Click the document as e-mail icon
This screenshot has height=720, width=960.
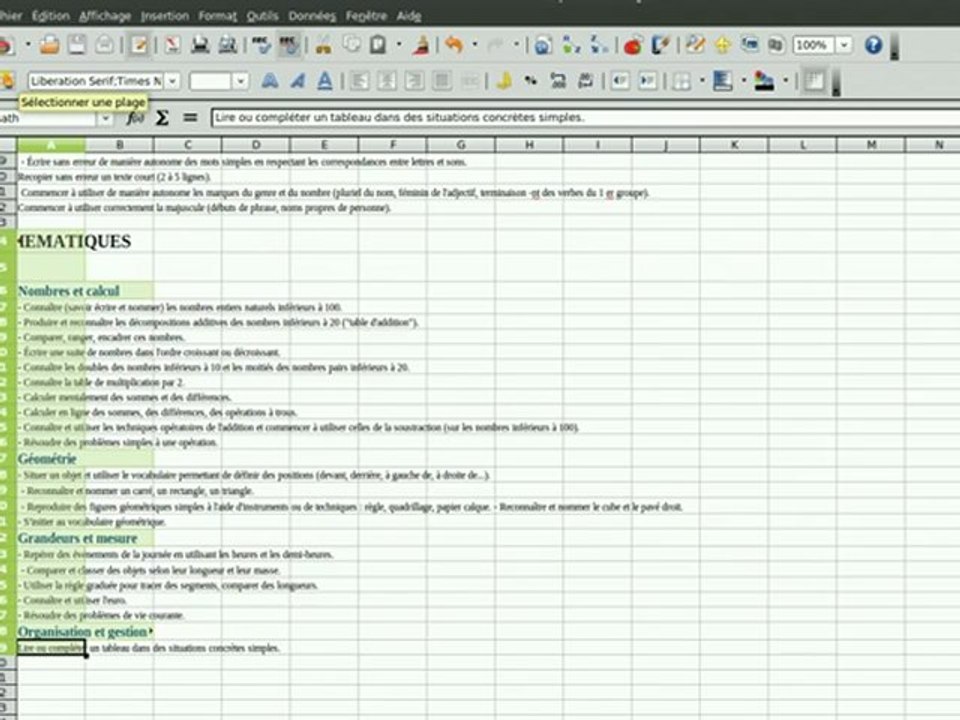[105, 45]
